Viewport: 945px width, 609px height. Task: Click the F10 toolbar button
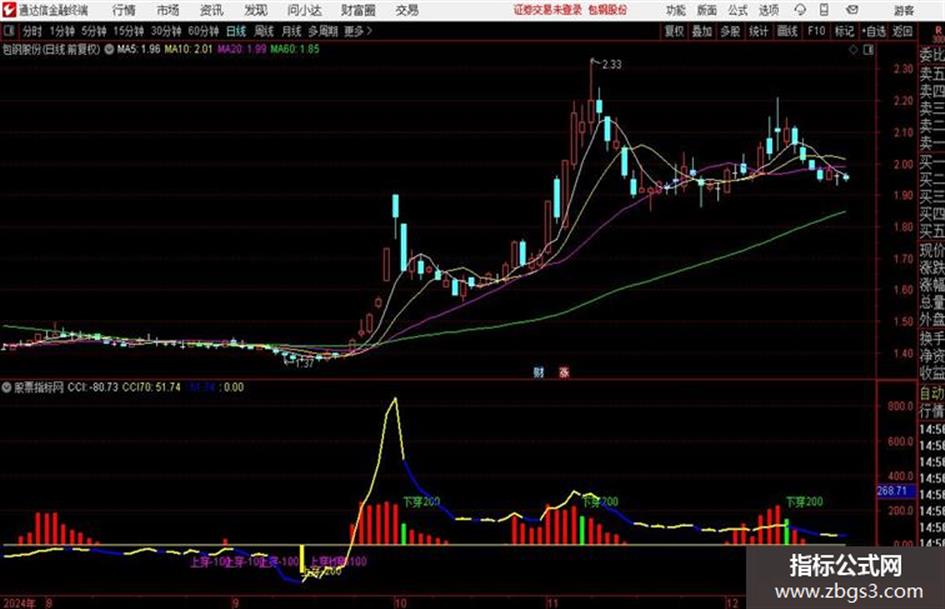(x=816, y=31)
